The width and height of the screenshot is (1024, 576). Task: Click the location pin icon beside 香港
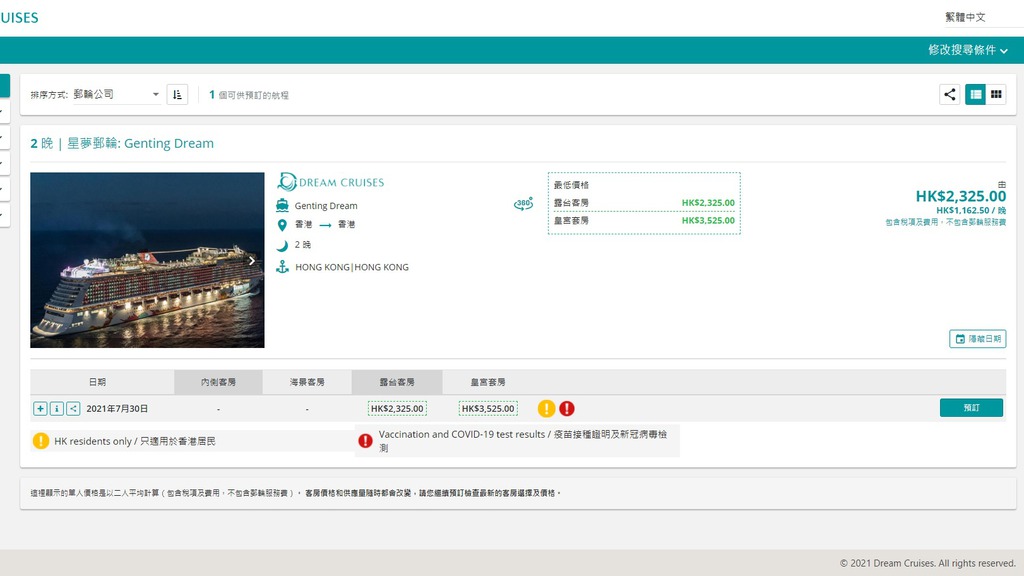(282, 225)
